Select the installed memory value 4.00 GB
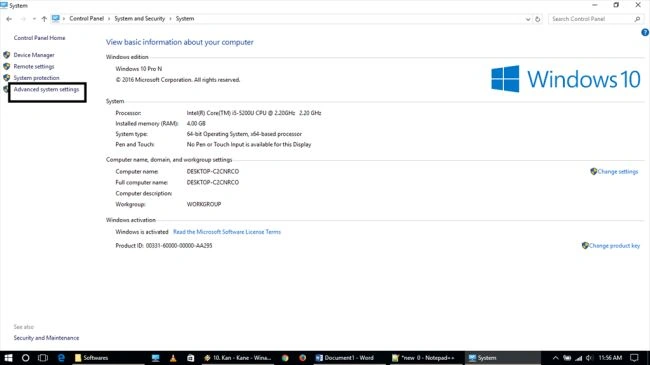Image resolution: width=650 pixels, height=365 pixels. [x=196, y=124]
